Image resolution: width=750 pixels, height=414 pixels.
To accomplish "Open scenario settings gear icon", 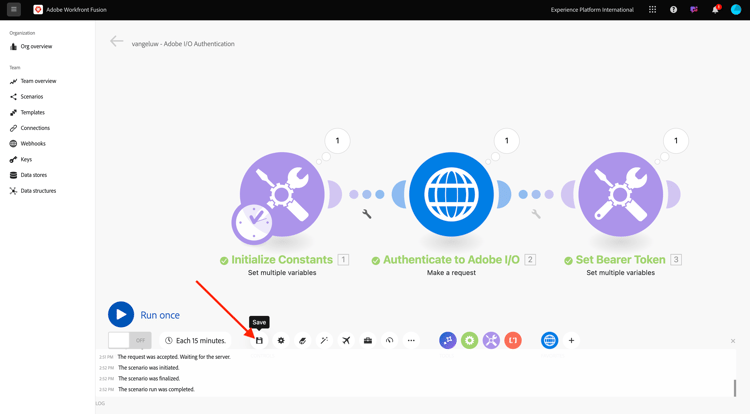I will [281, 340].
